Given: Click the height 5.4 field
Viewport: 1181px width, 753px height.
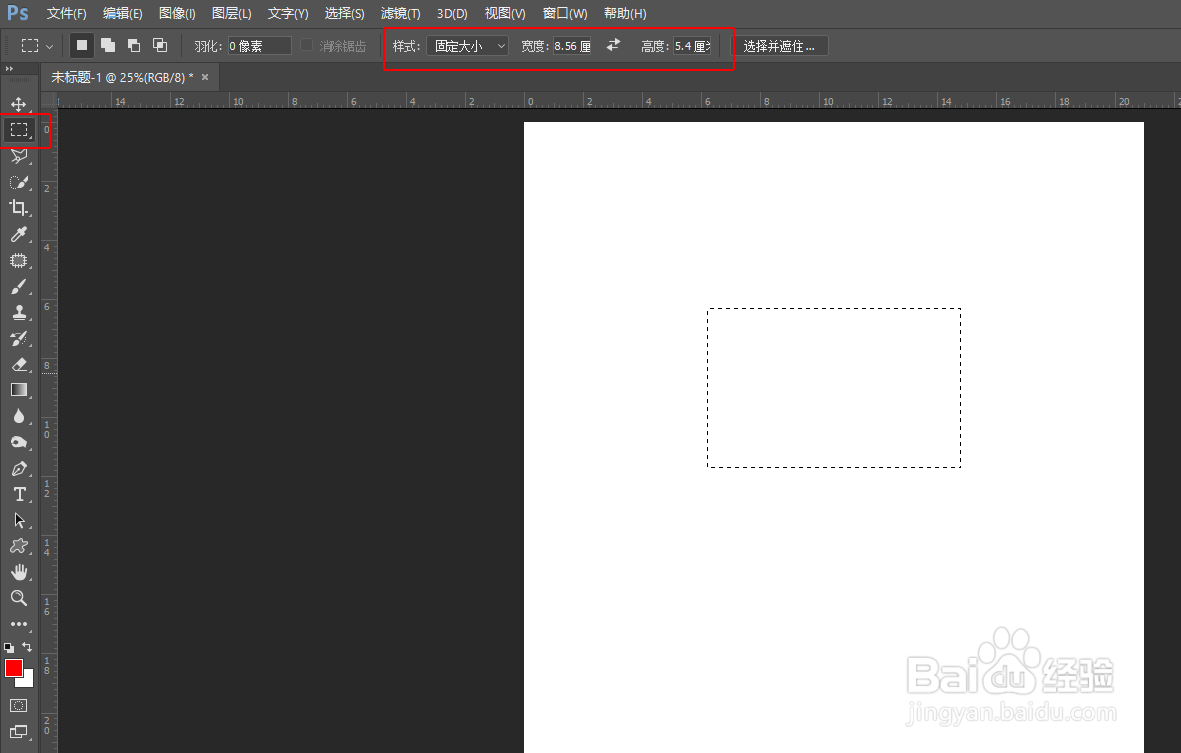Looking at the screenshot, I should [x=692, y=46].
